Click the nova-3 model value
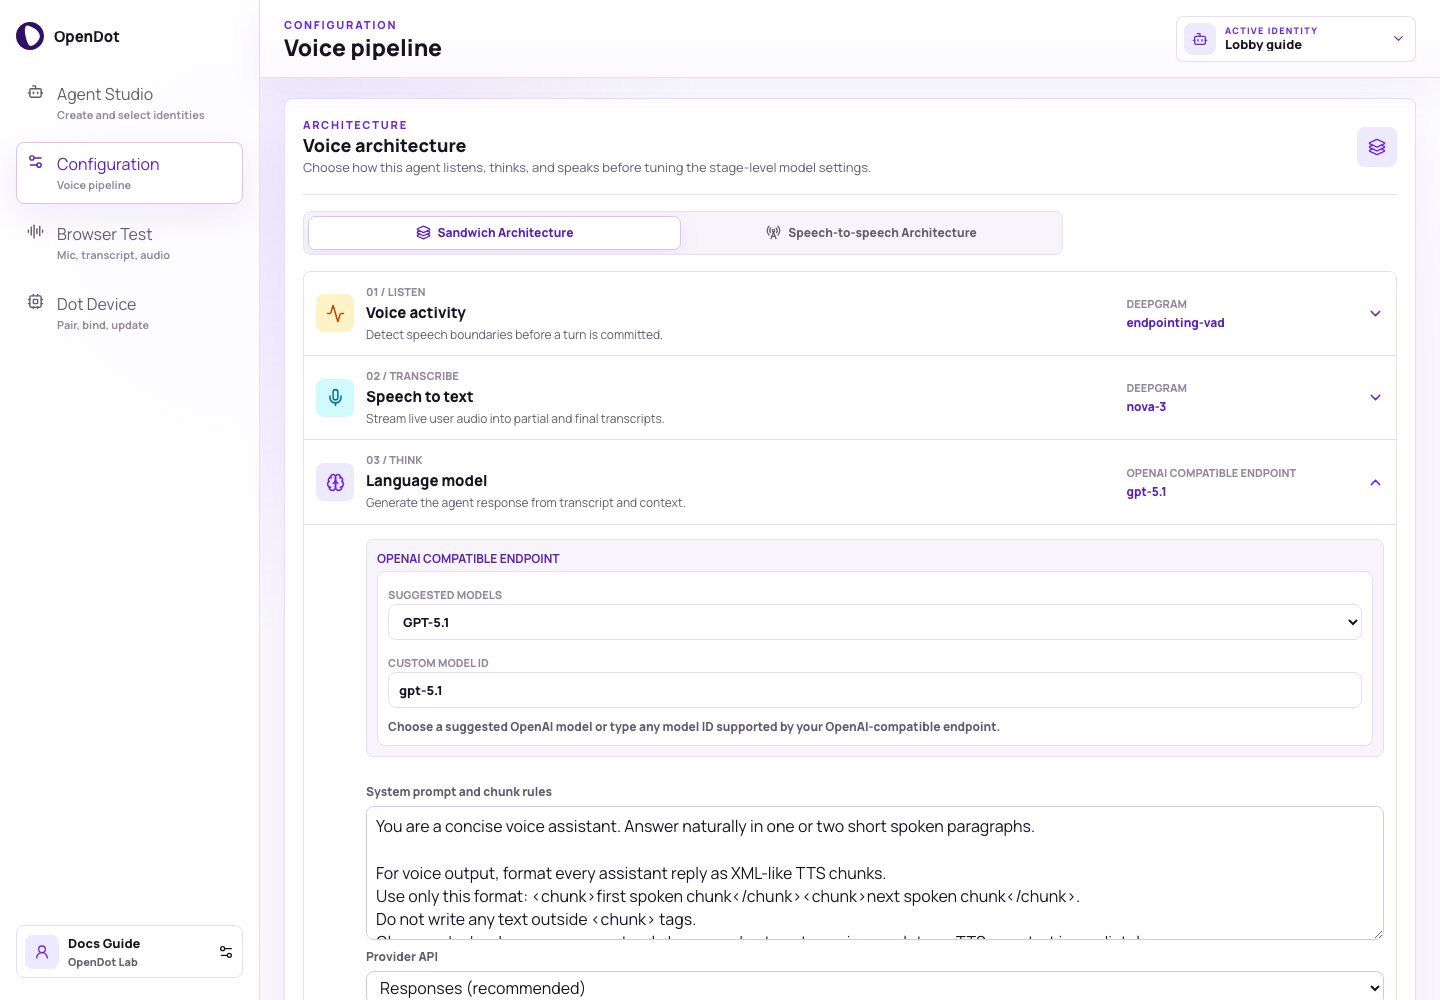Image resolution: width=1440 pixels, height=1000 pixels. [1146, 407]
